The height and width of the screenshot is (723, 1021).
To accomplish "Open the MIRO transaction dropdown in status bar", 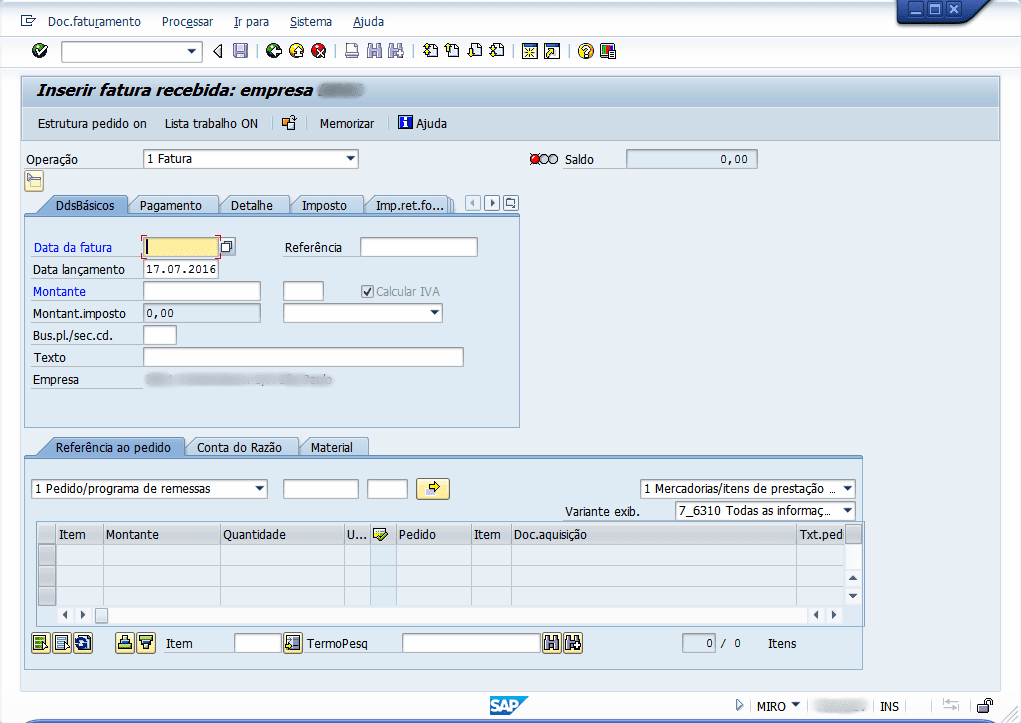I will point(795,705).
